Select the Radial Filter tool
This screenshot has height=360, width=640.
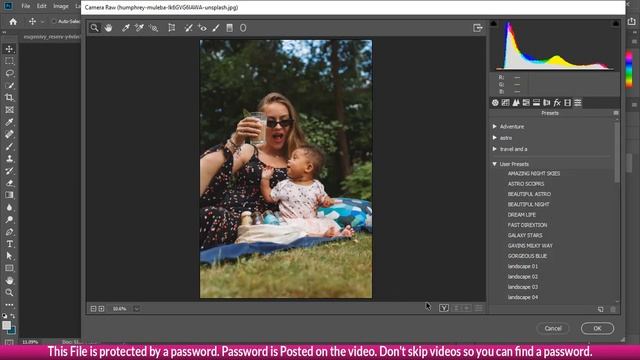click(243, 28)
